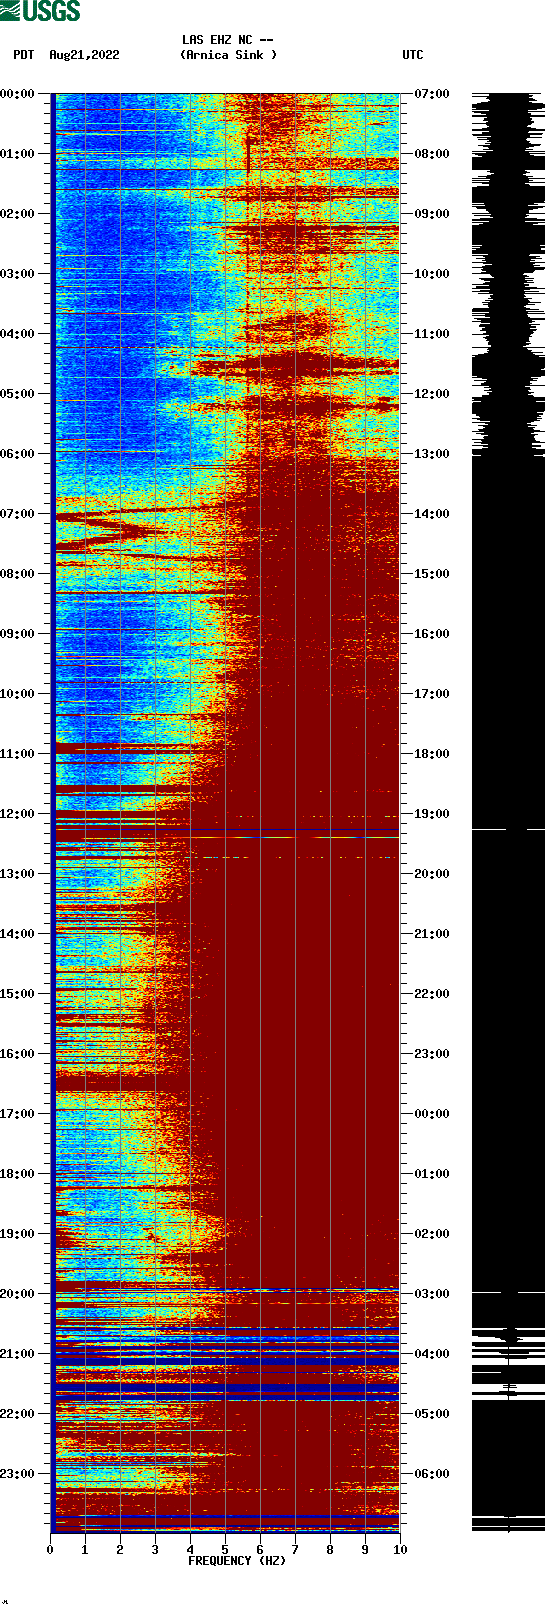Image resolution: width=552 pixels, height=1613 pixels.
Task: Click the frequency axis tick label 5
Action: (225, 1550)
